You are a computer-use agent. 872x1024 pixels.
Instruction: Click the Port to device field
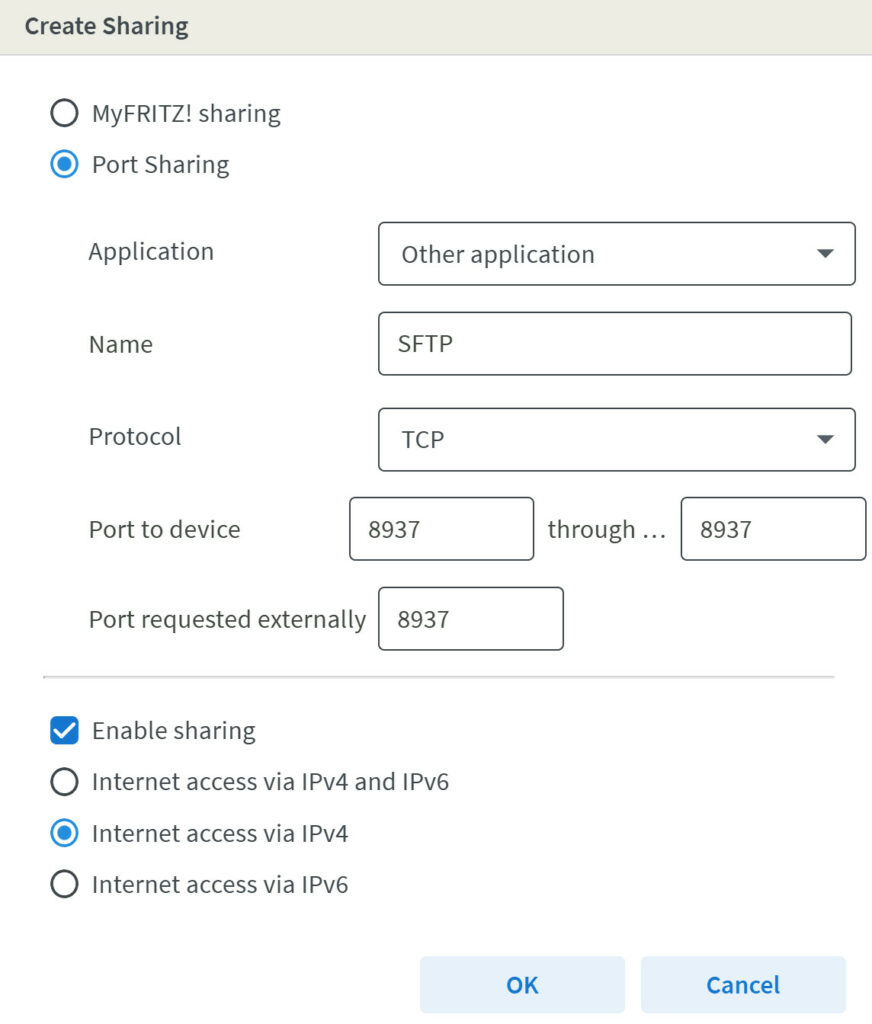point(441,529)
